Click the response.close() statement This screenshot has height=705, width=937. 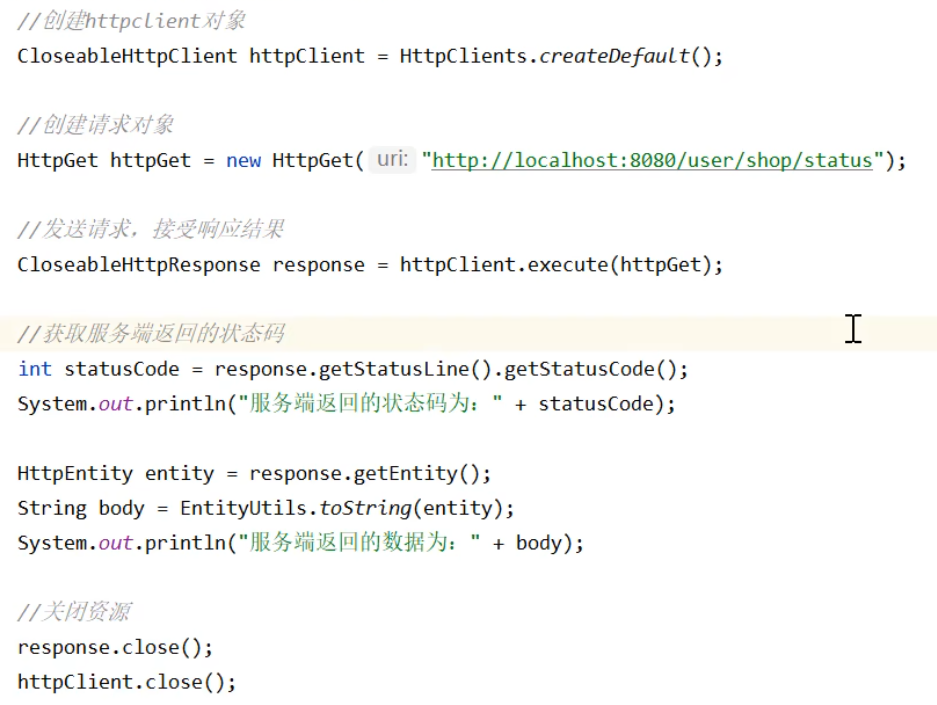(x=115, y=647)
